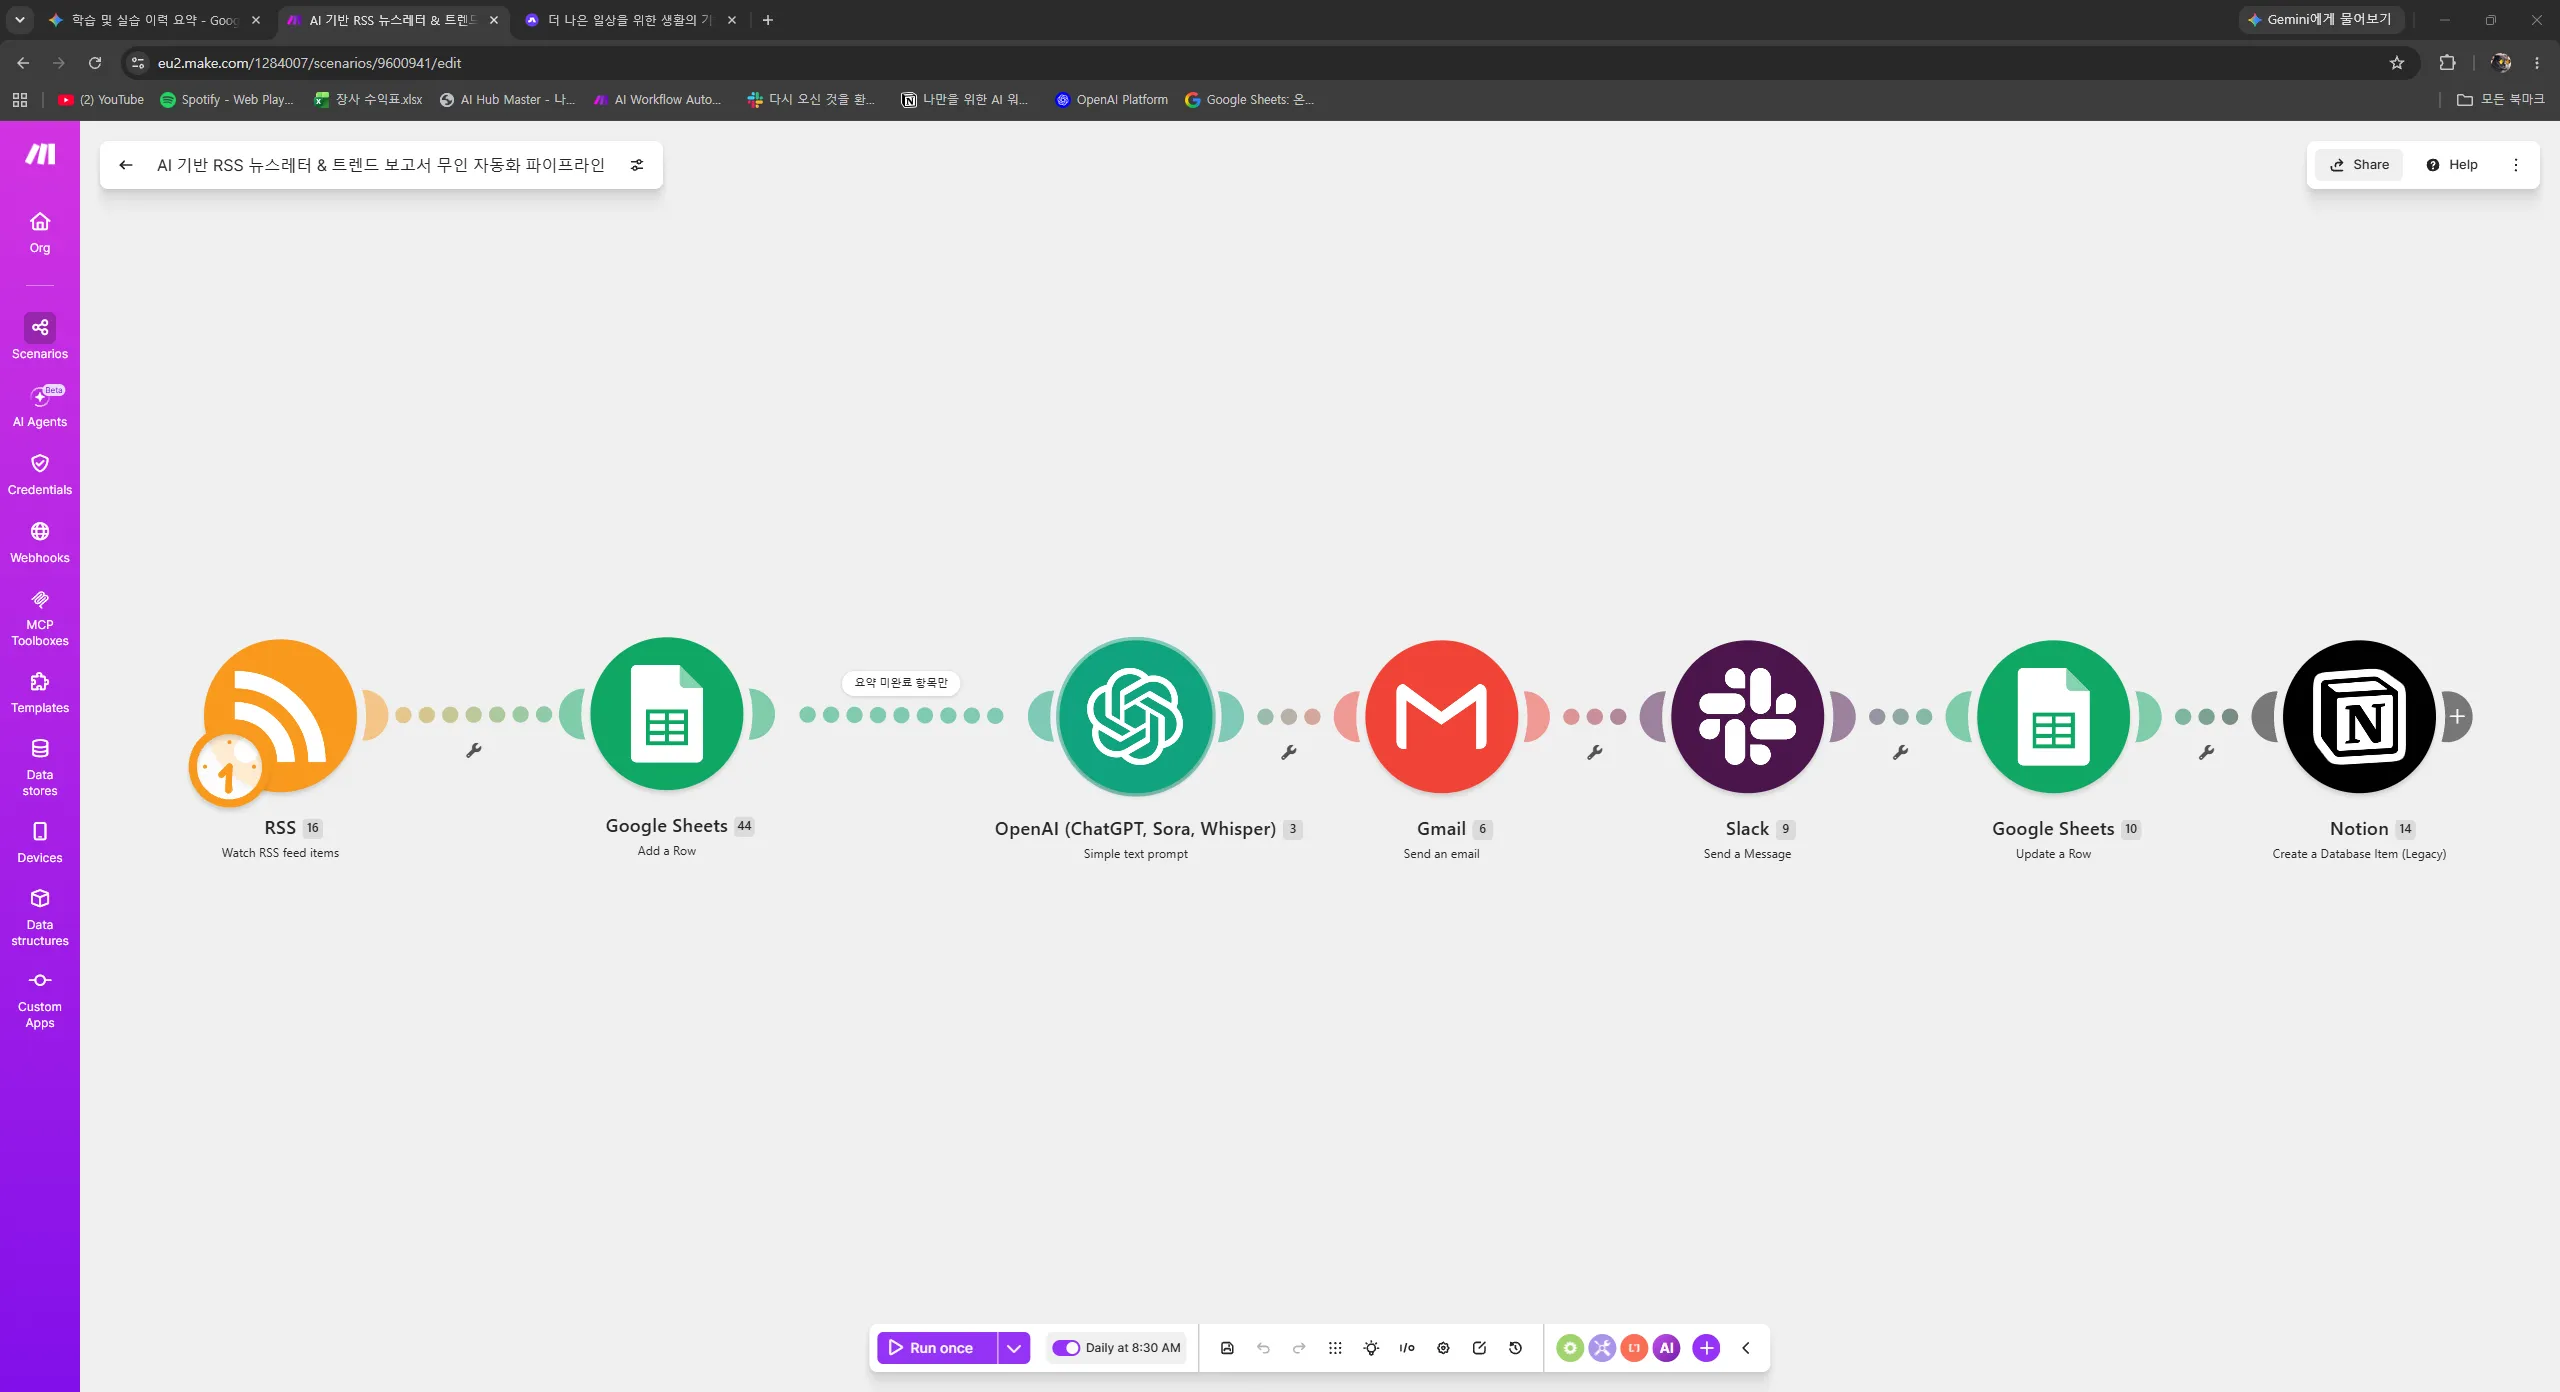
Task: Open the RSS Watch feed items module
Action: tap(280, 716)
